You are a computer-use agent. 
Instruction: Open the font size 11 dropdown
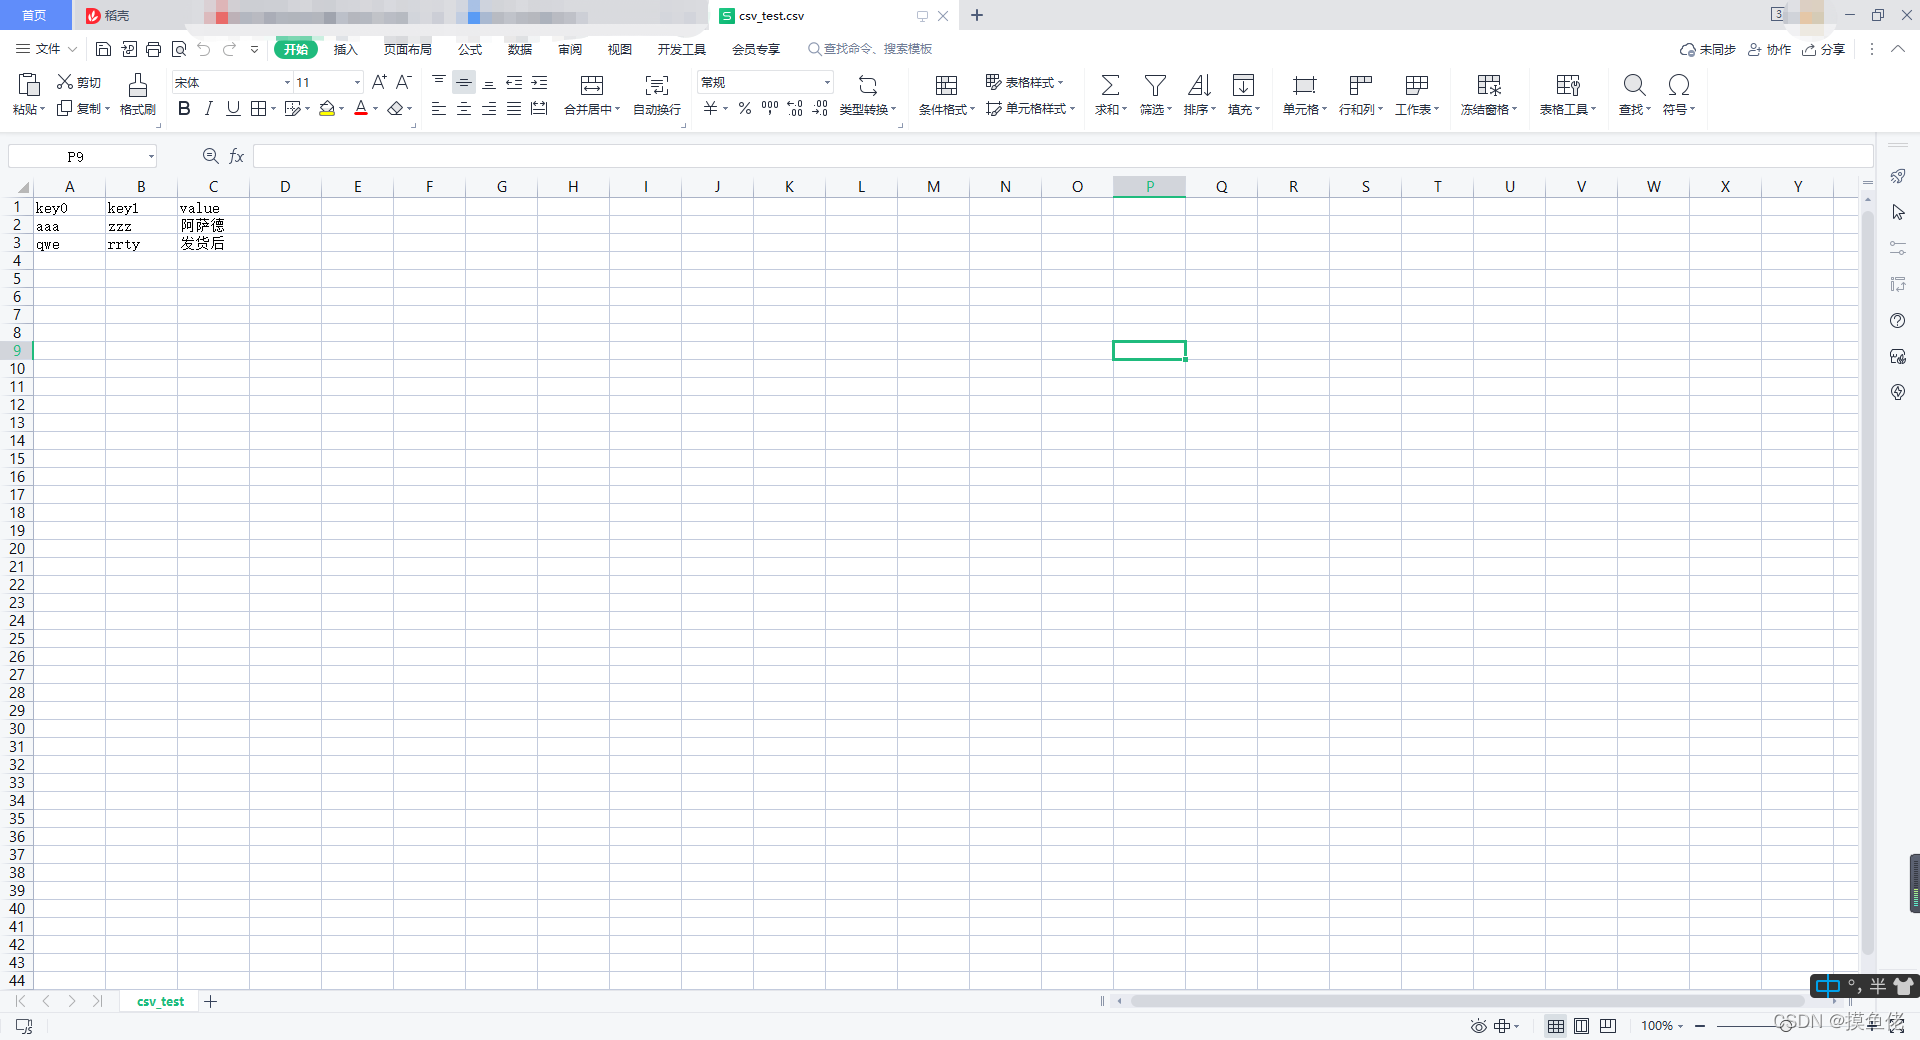(357, 82)
